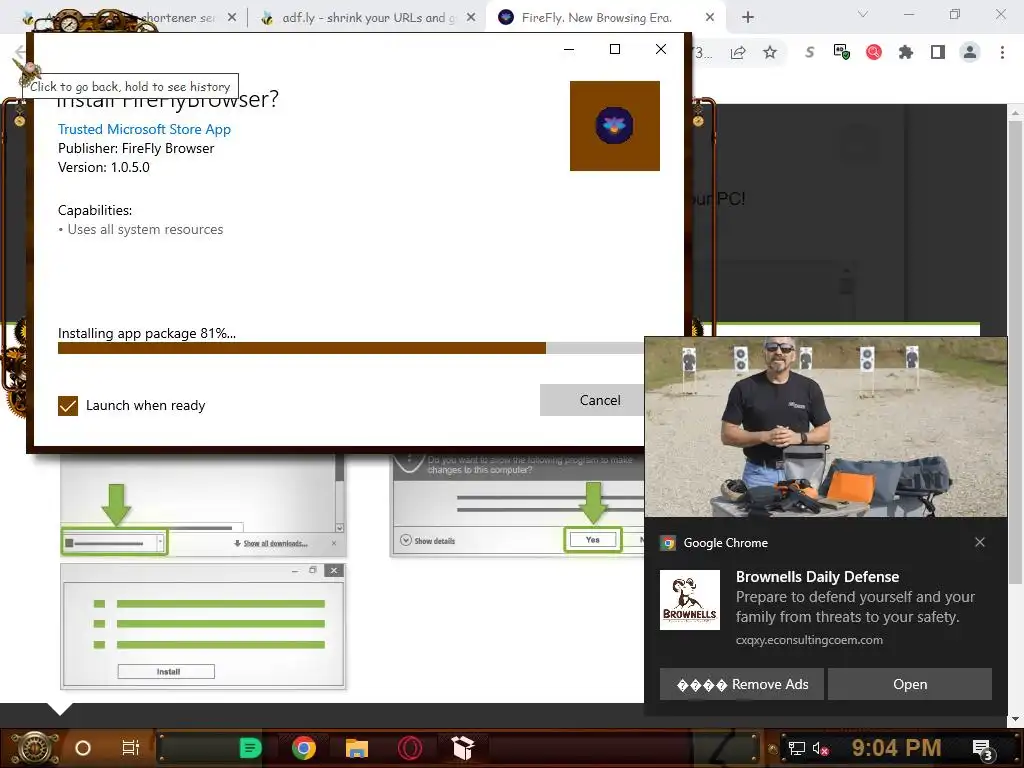Toggle the Chrome side panel
Image resolution: width=1024 pixels, height=768 pixels.
coord(938,52)
